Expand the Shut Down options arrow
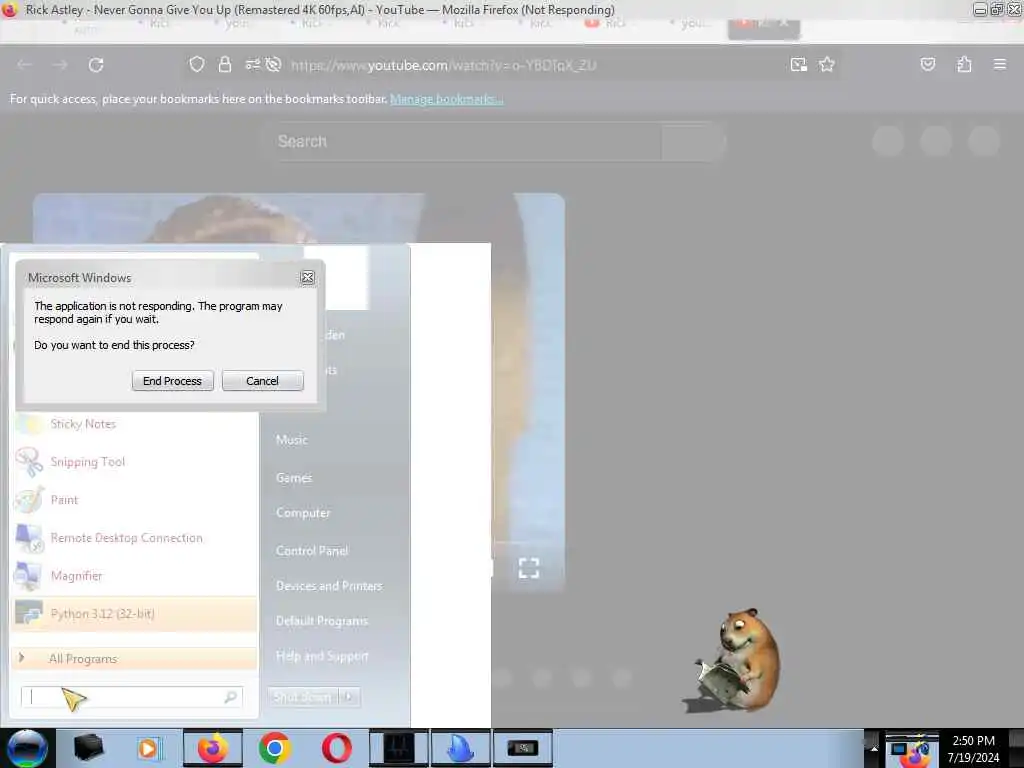This screenshot has width=1024, height=768. 351,697
